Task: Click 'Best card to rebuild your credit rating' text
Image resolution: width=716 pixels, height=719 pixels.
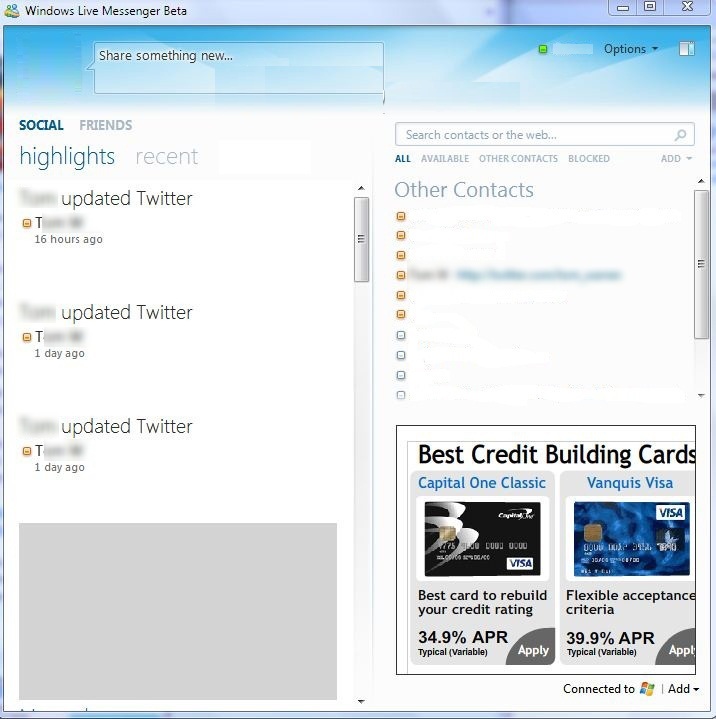Action: click(x=482, y=602)
